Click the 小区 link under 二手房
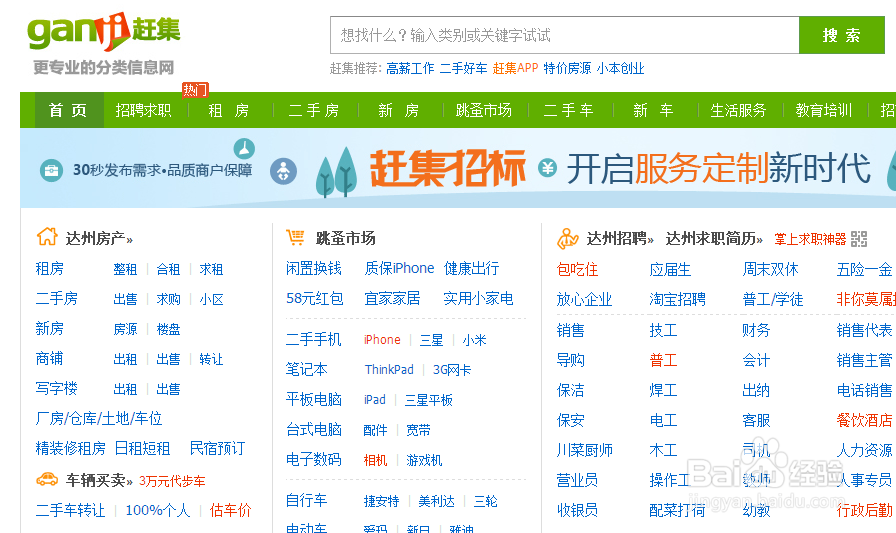 (x=211, y=299)
